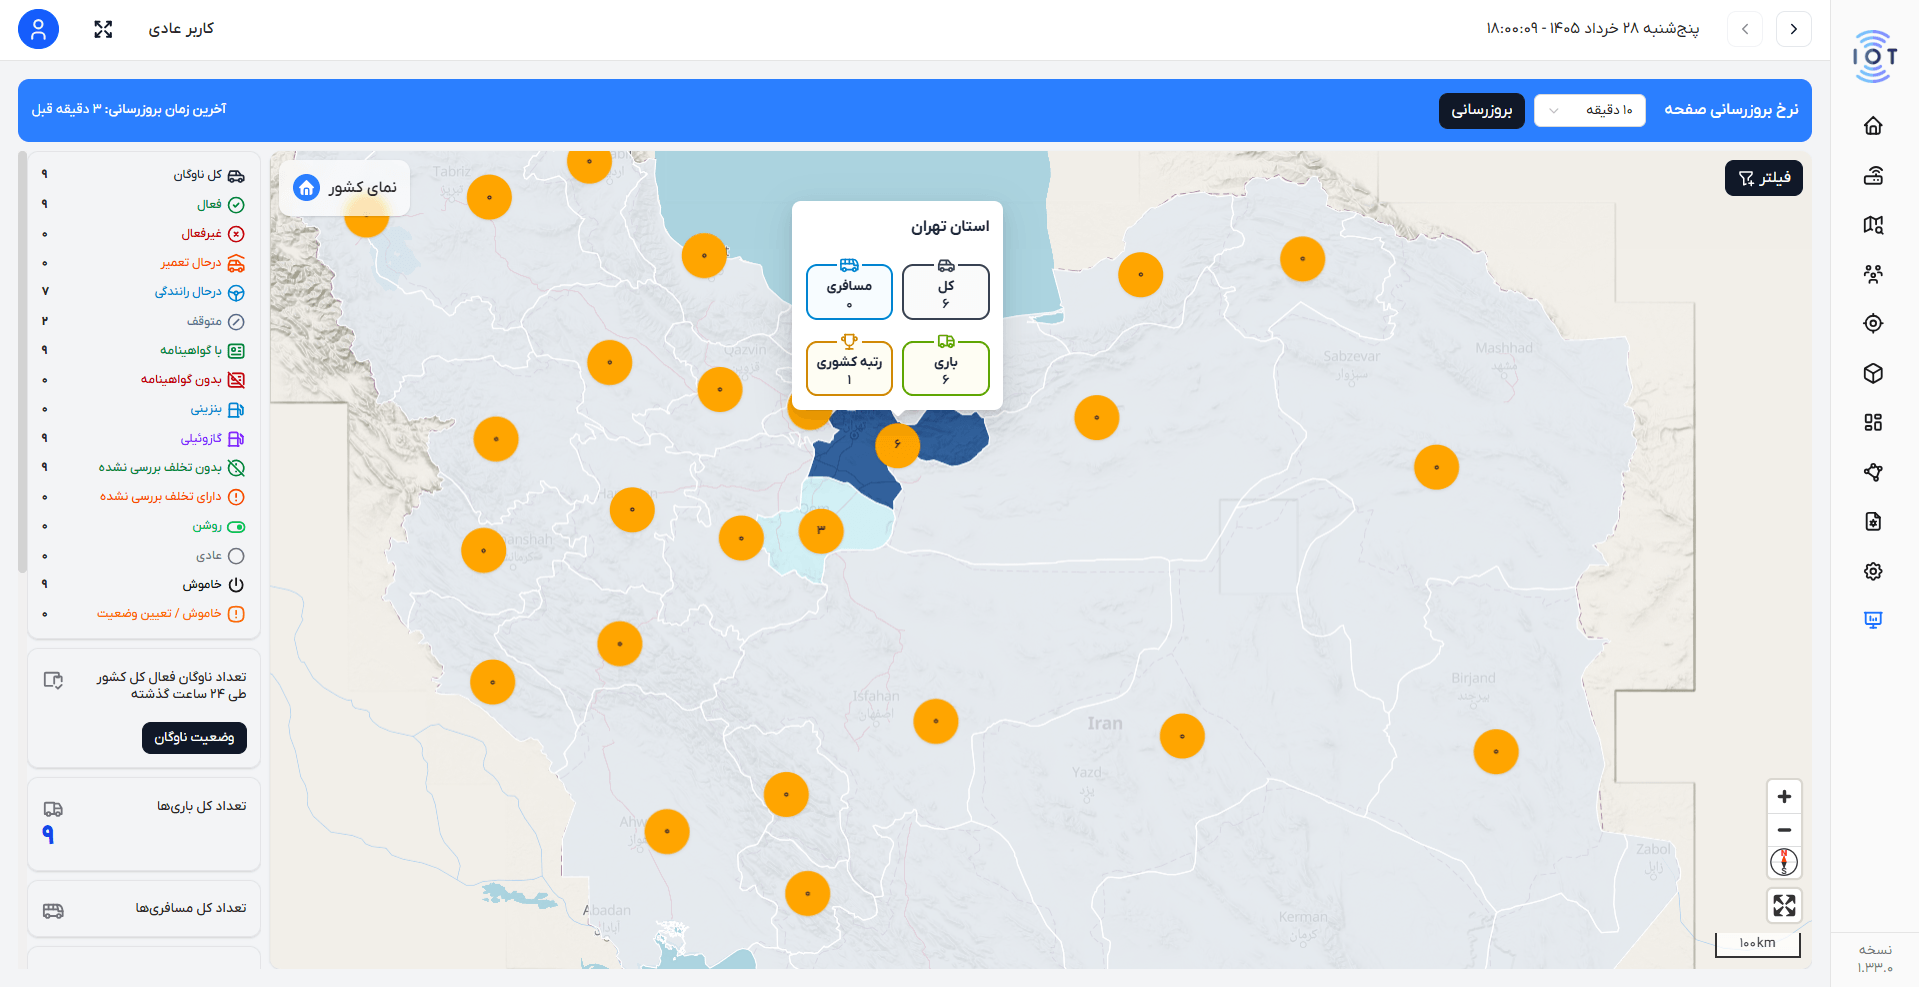The image size is (1919, 987).
Task: Select the رتبه کشوری card in Tehran popup
Action: (x=849, y=368)
